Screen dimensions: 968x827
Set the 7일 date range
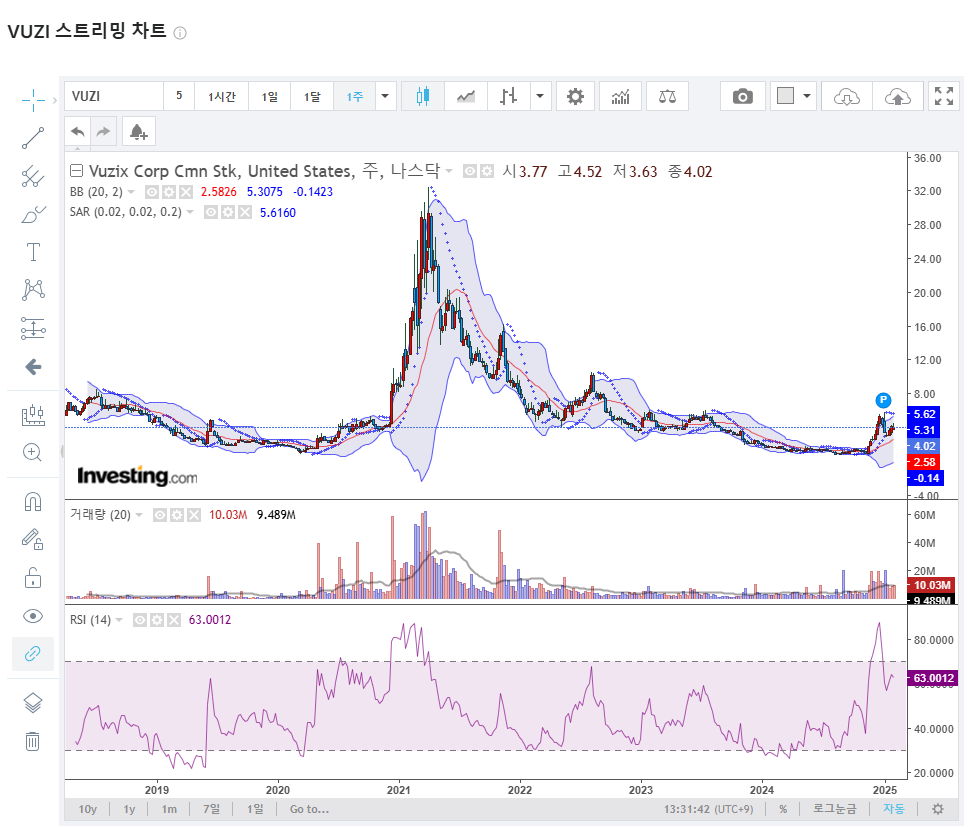click(211, 809)
